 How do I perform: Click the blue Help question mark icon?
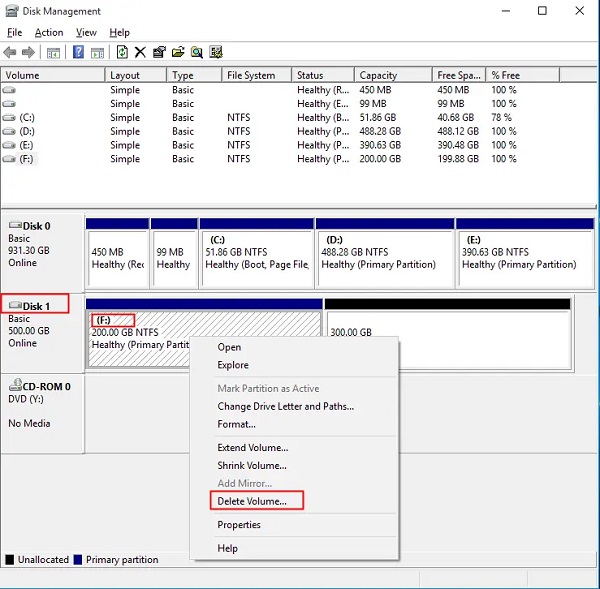click(x=78, y=52)
